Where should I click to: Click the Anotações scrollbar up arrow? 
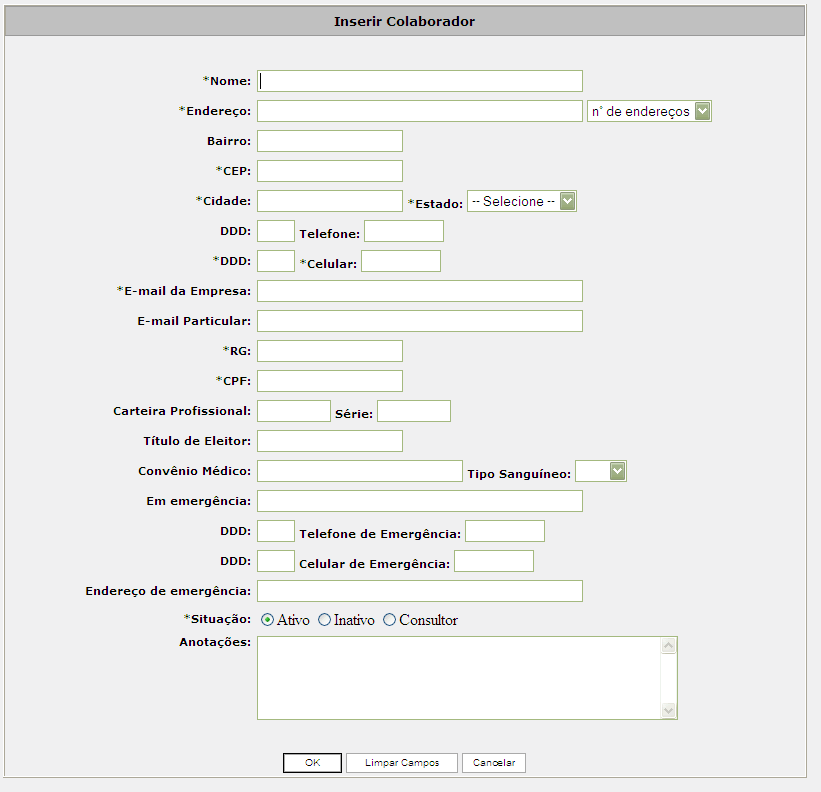668,645
